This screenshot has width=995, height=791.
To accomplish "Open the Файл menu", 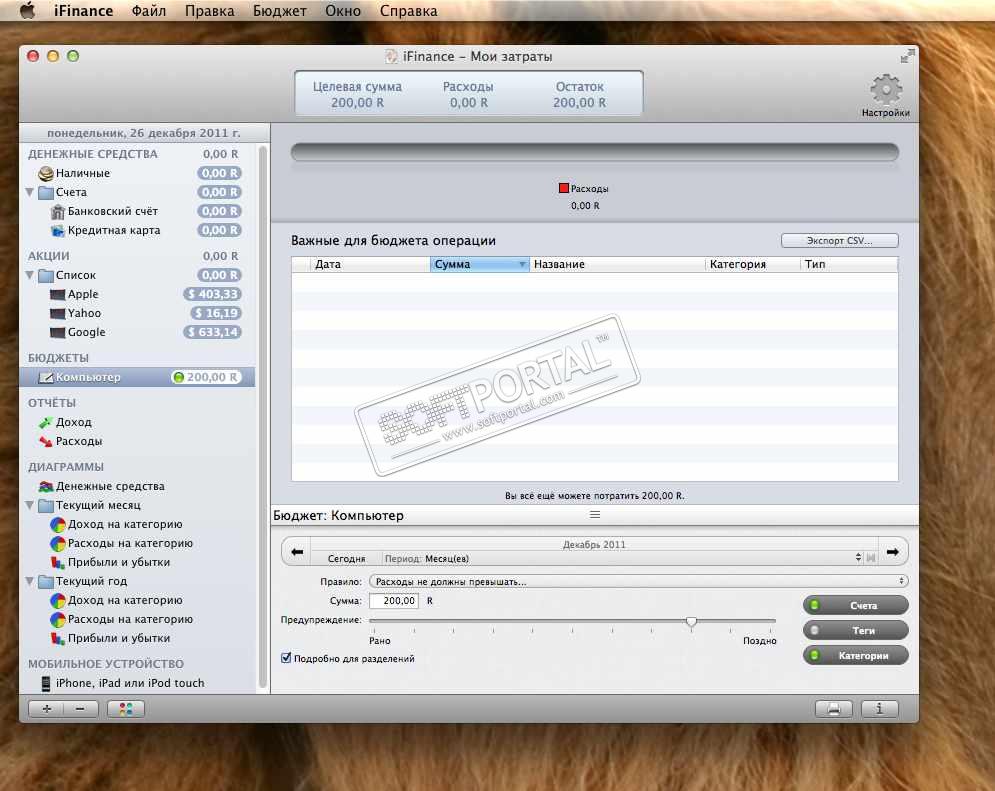I will 148,11.
